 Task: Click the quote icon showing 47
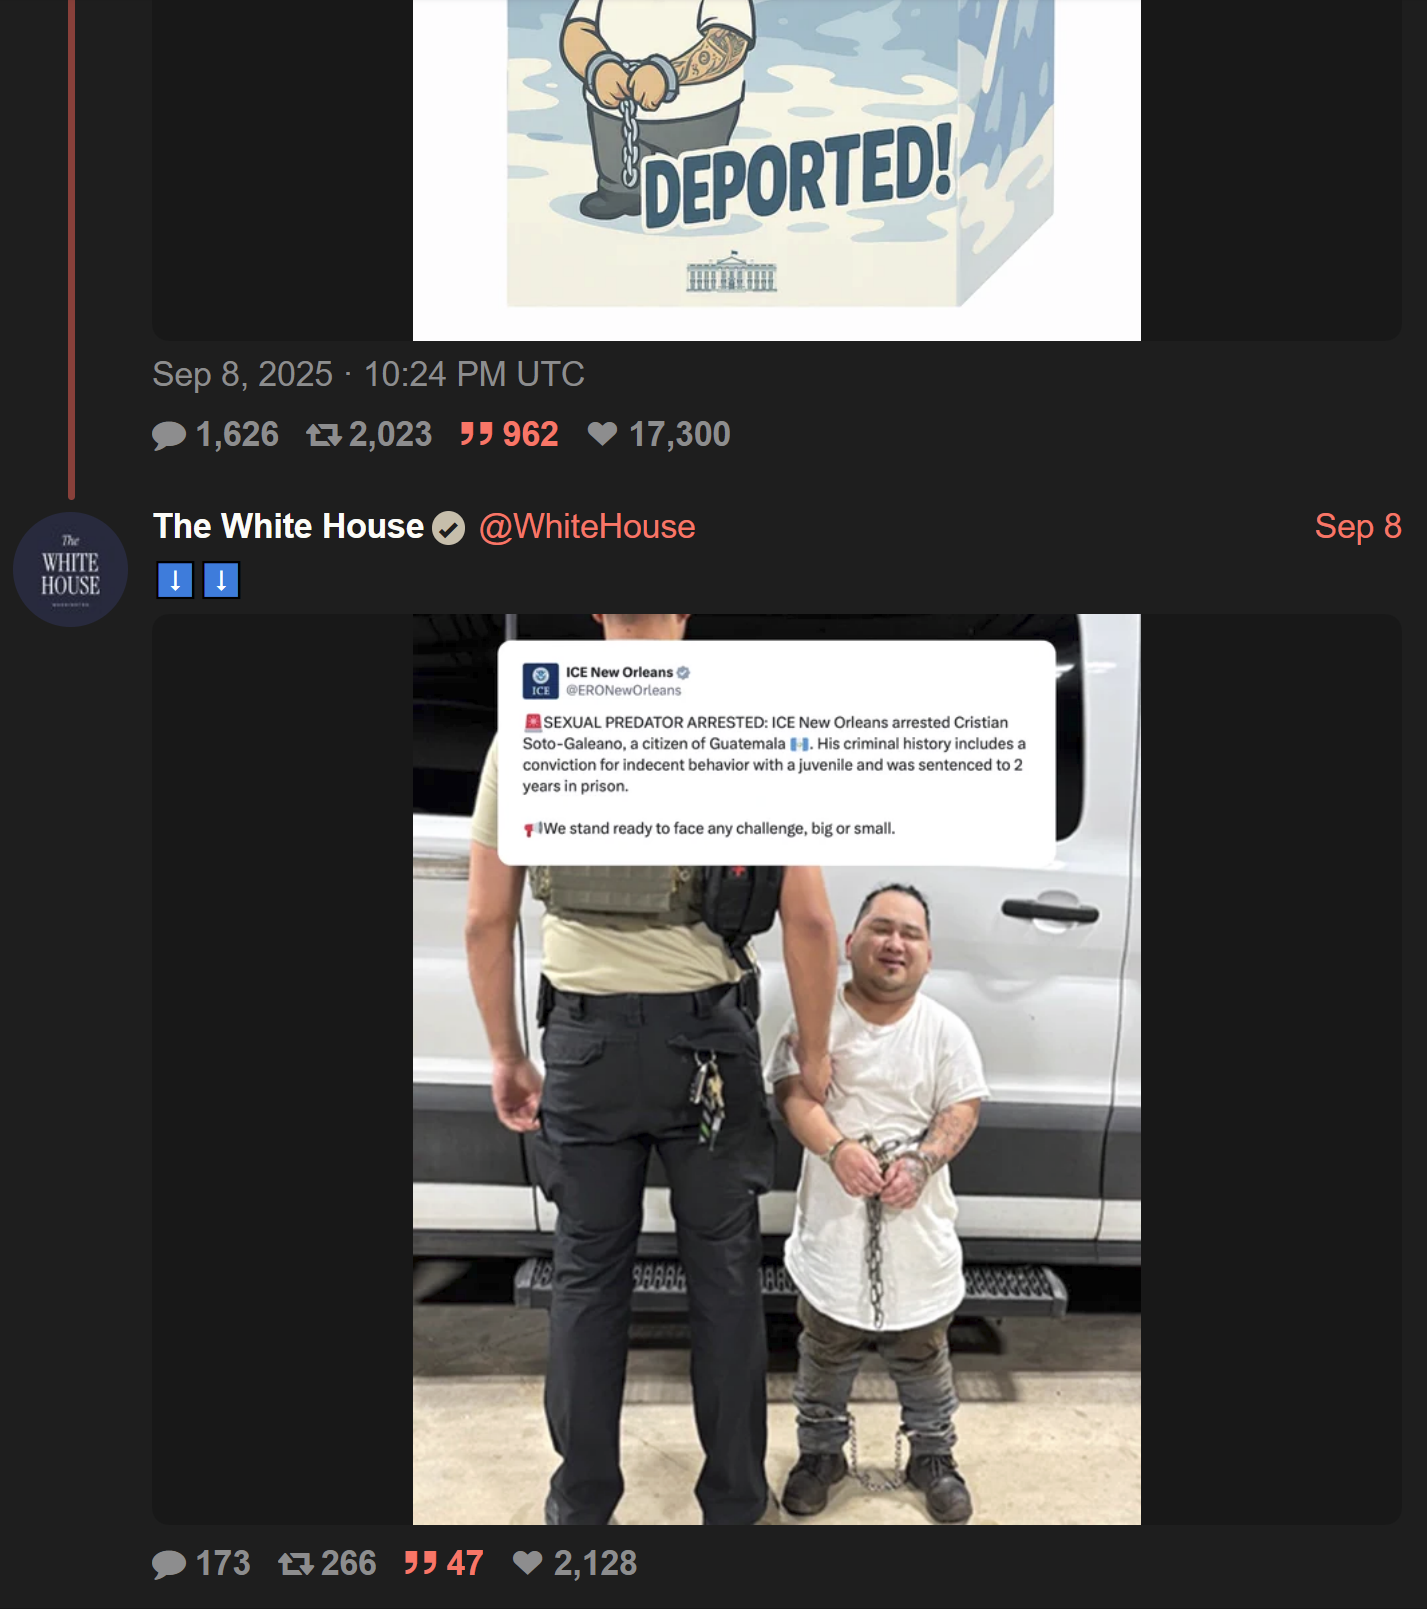tap(421, 1563)
